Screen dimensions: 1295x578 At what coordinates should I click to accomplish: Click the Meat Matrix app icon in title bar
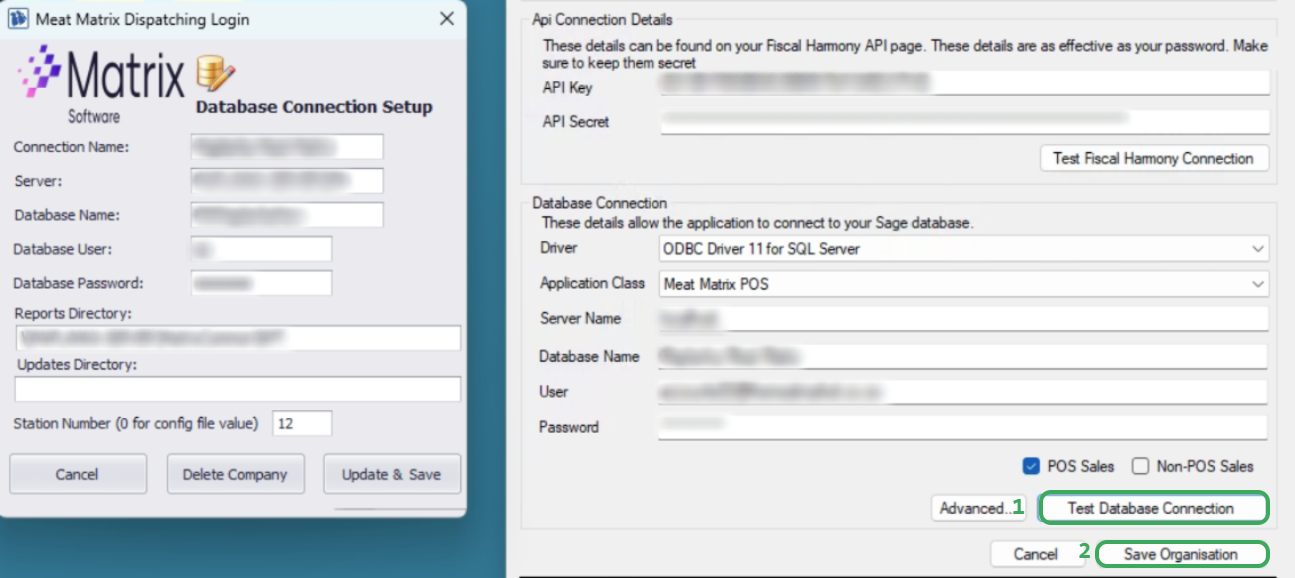(18, 19)
